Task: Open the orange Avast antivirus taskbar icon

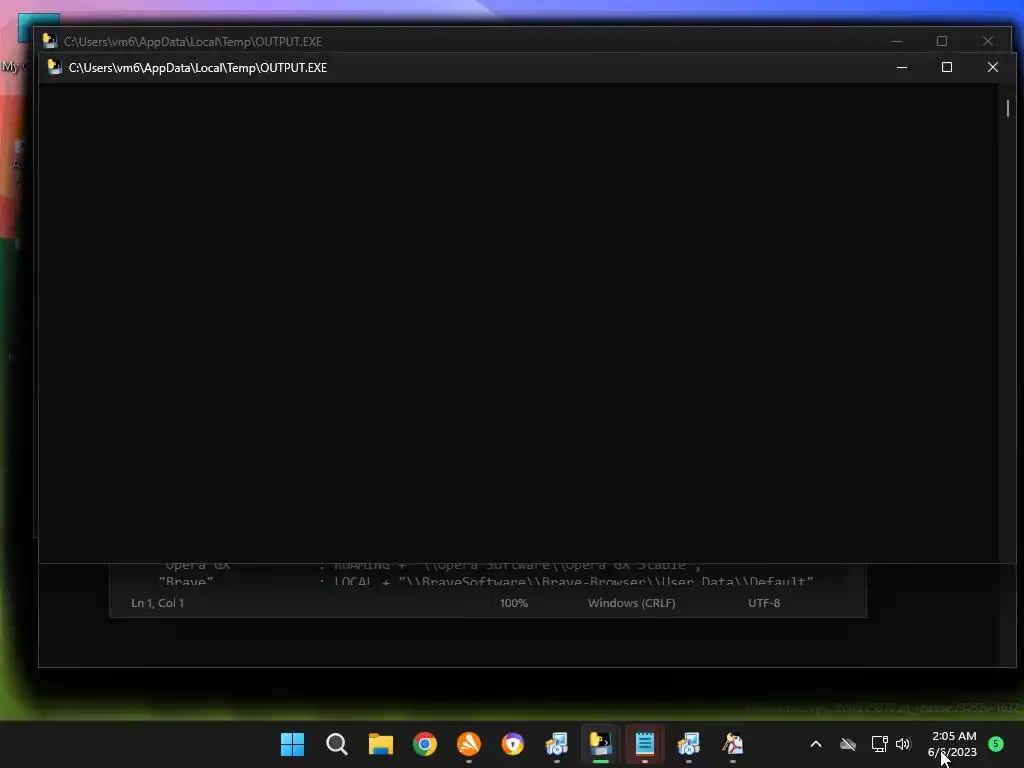Action: pos(469,744)
